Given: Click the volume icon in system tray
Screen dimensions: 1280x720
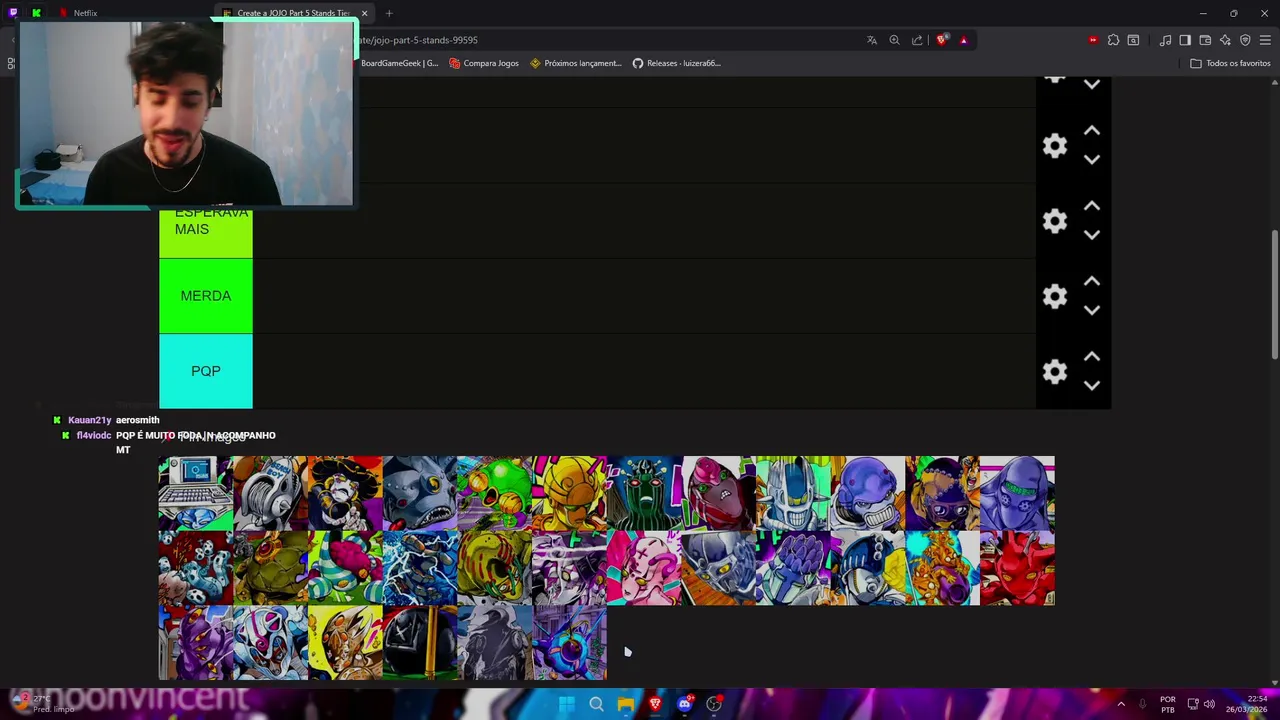Looking at the screenshot, I should coord(1209,704).
